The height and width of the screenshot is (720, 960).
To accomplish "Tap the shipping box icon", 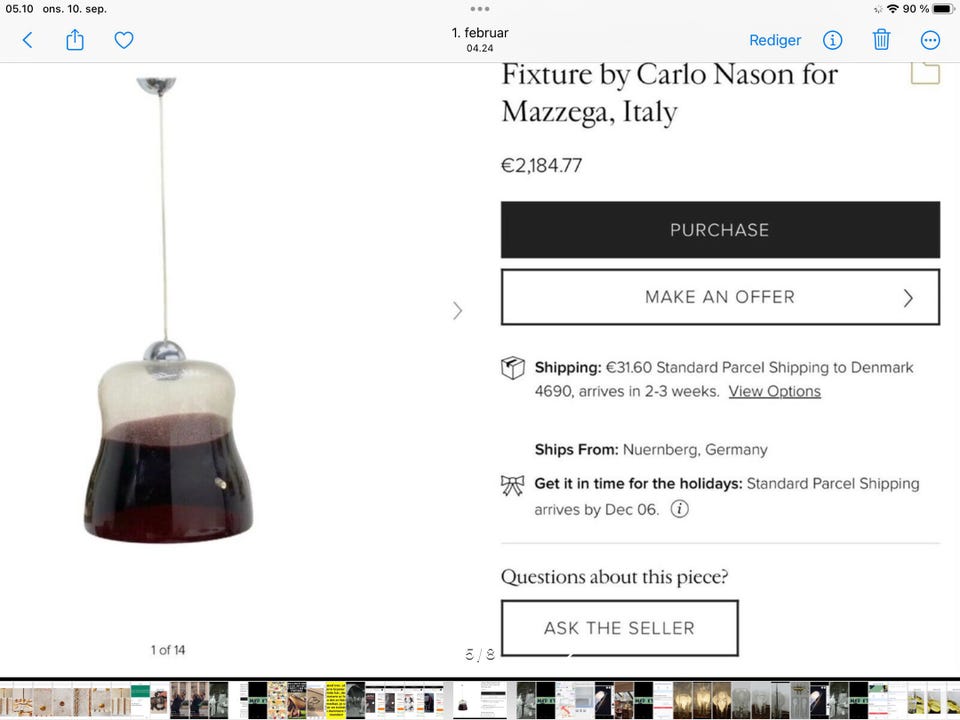I will coord(512,368).
